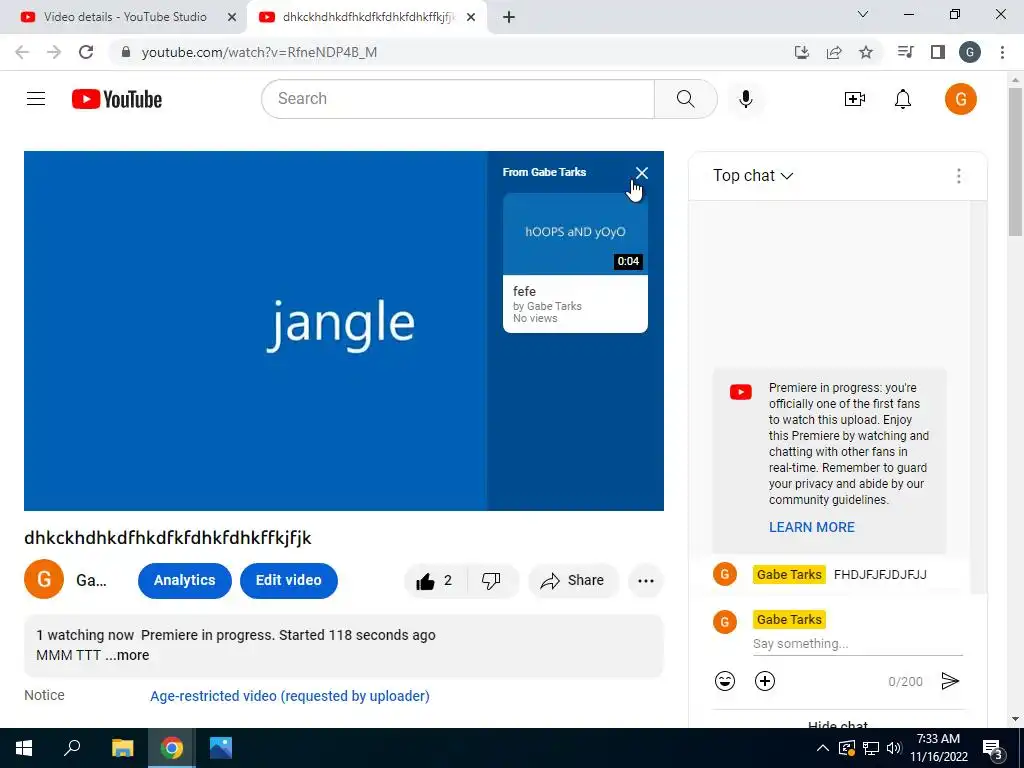Share the video

[x=573, y=581]
